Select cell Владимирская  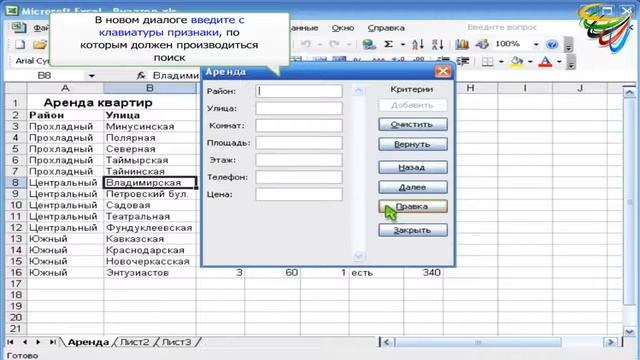(150, 182)
